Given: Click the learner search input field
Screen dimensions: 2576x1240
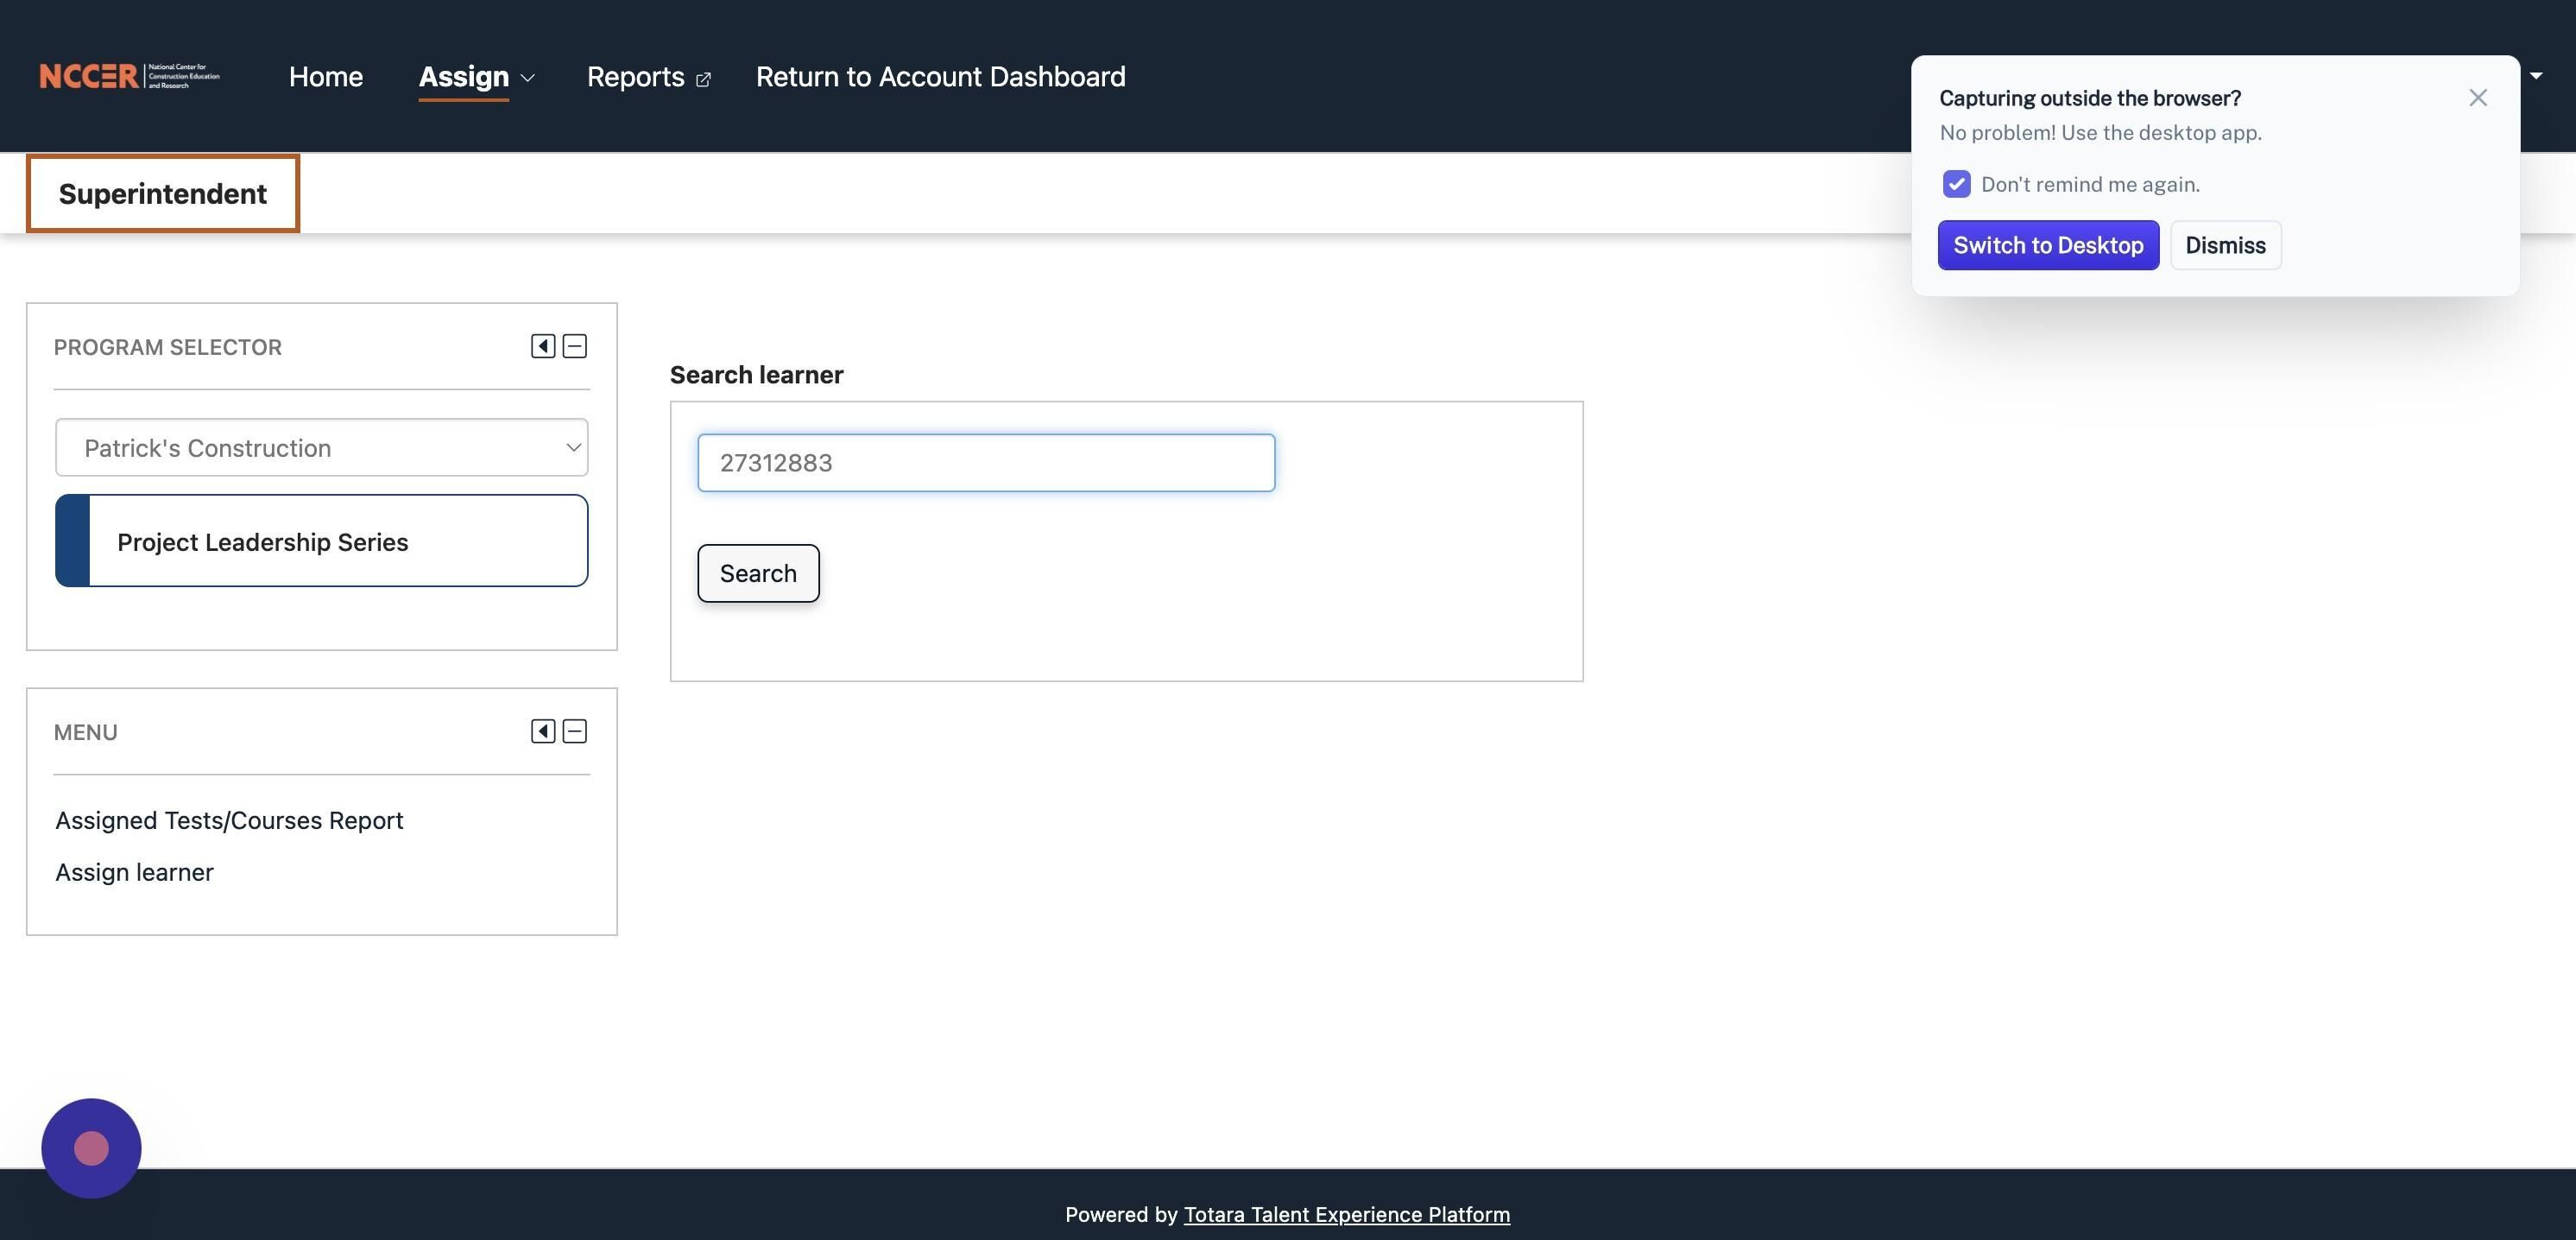Looking at the screenshot, I should coord(985,463).
